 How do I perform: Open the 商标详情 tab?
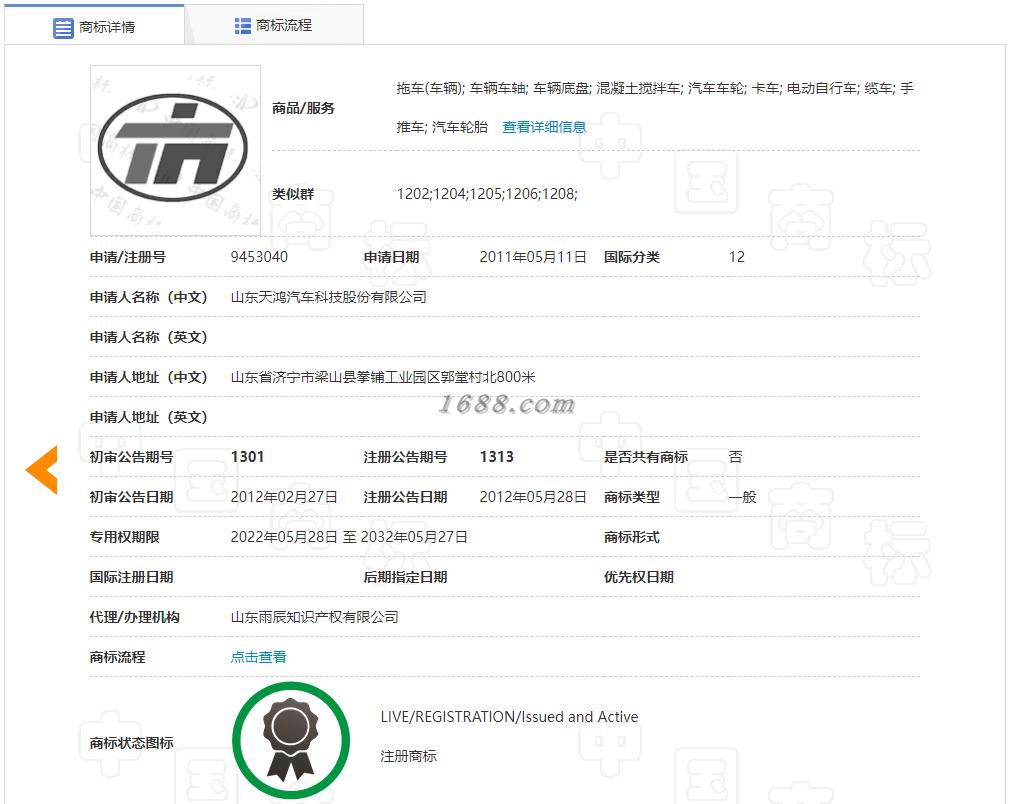94,26
